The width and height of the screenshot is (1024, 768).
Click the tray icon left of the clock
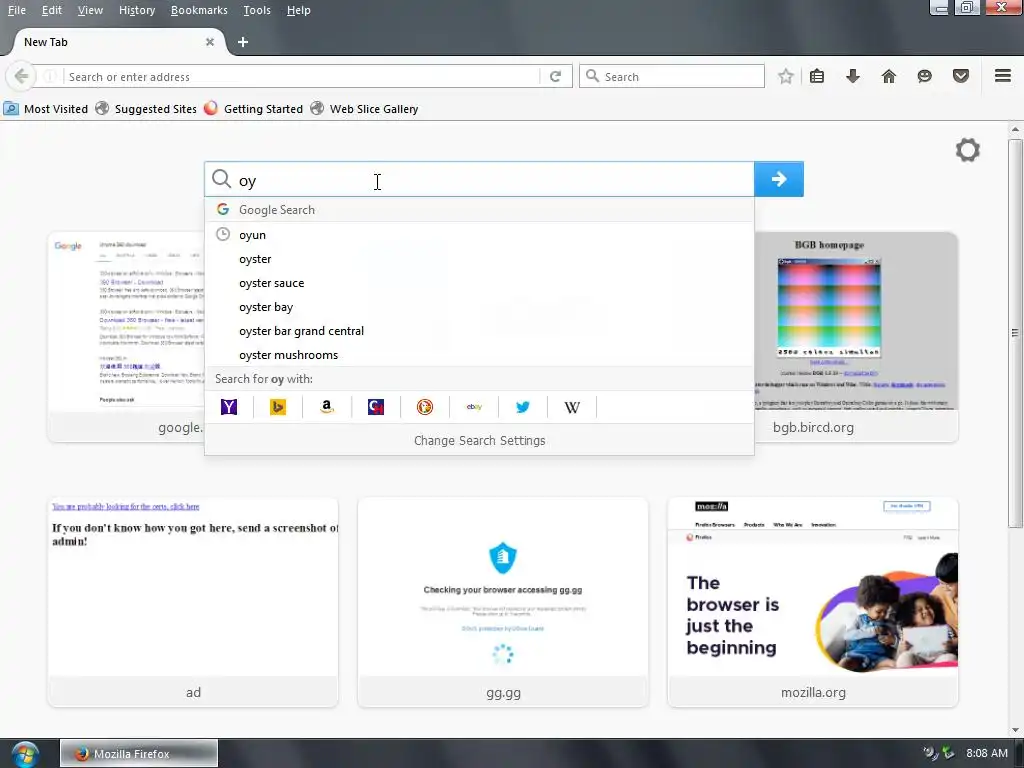(948, 753)
